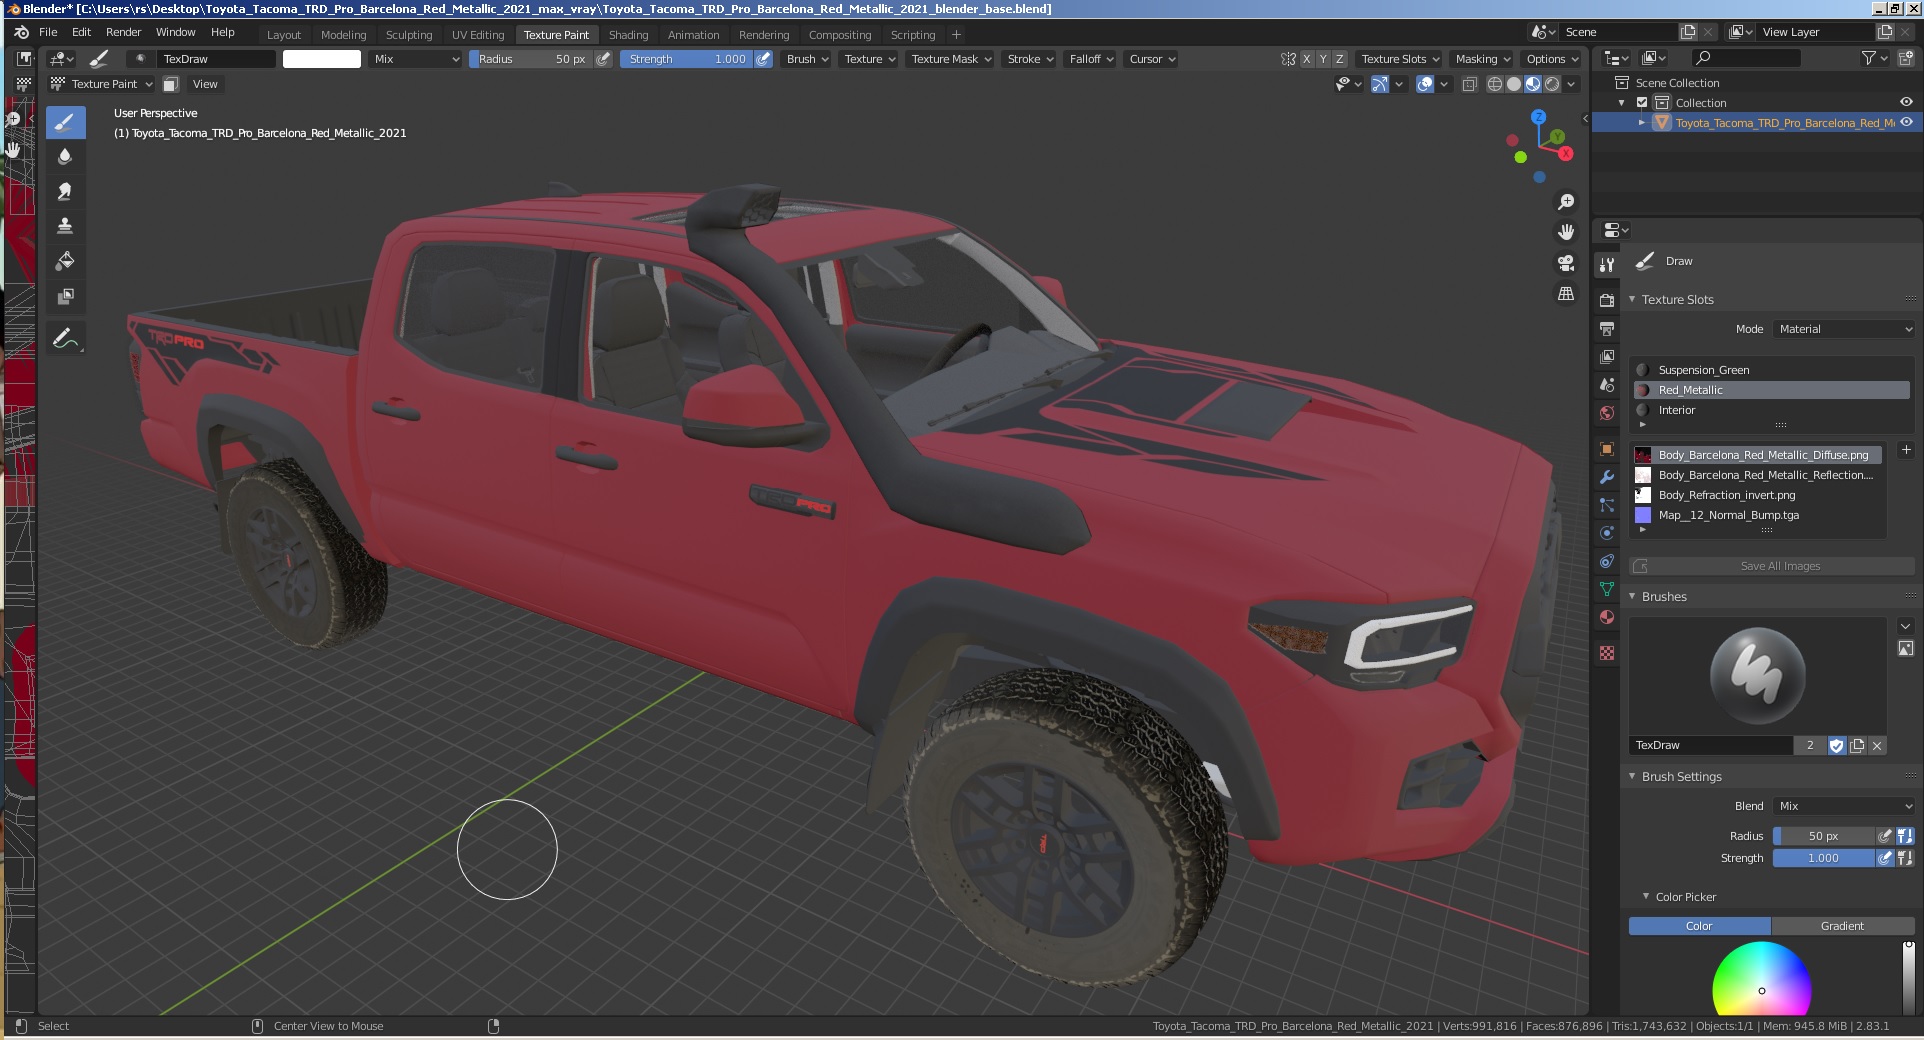
Task: Collapse the Brush Settings panel
Action: [x=1681, y=776]
